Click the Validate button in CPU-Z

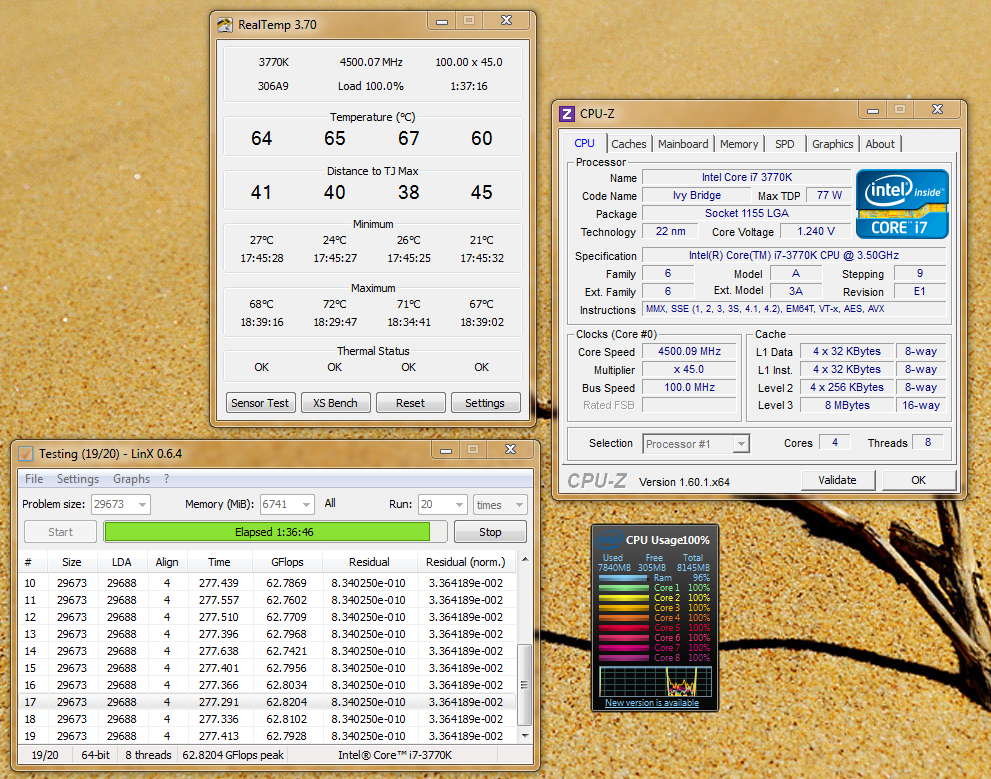click(837, 480)
